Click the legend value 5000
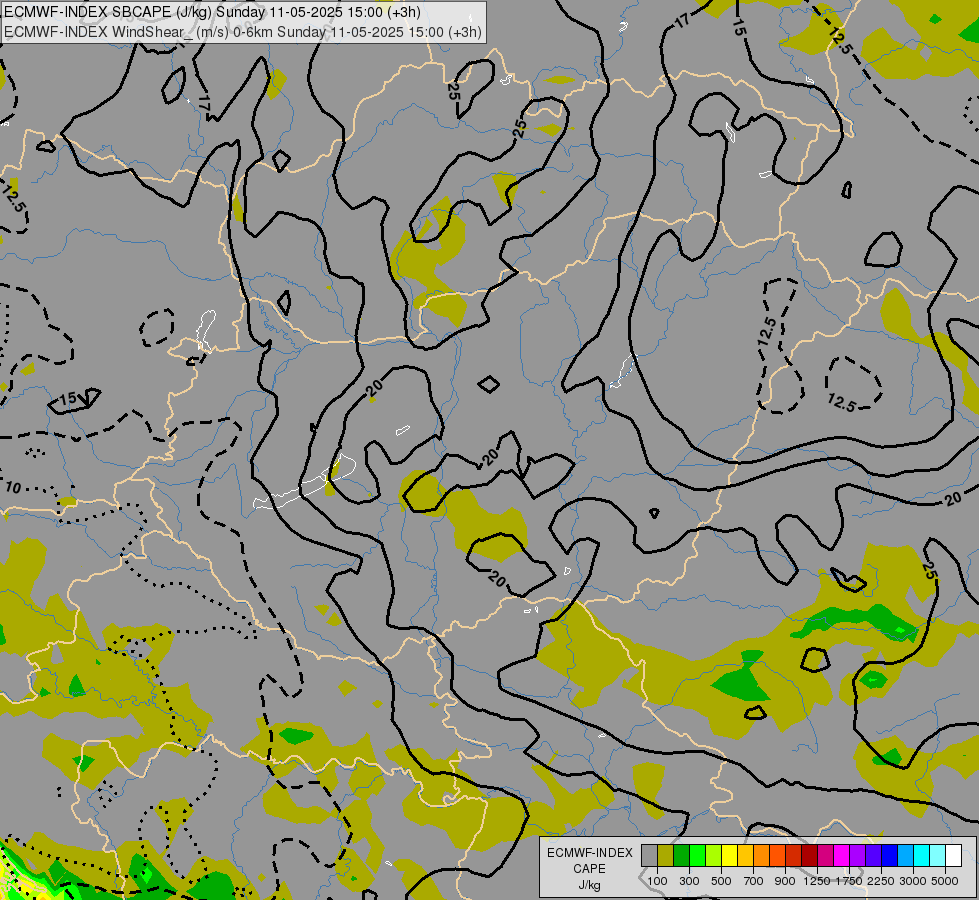Viewport: 979px width, 900px height. tap(945, 881)
